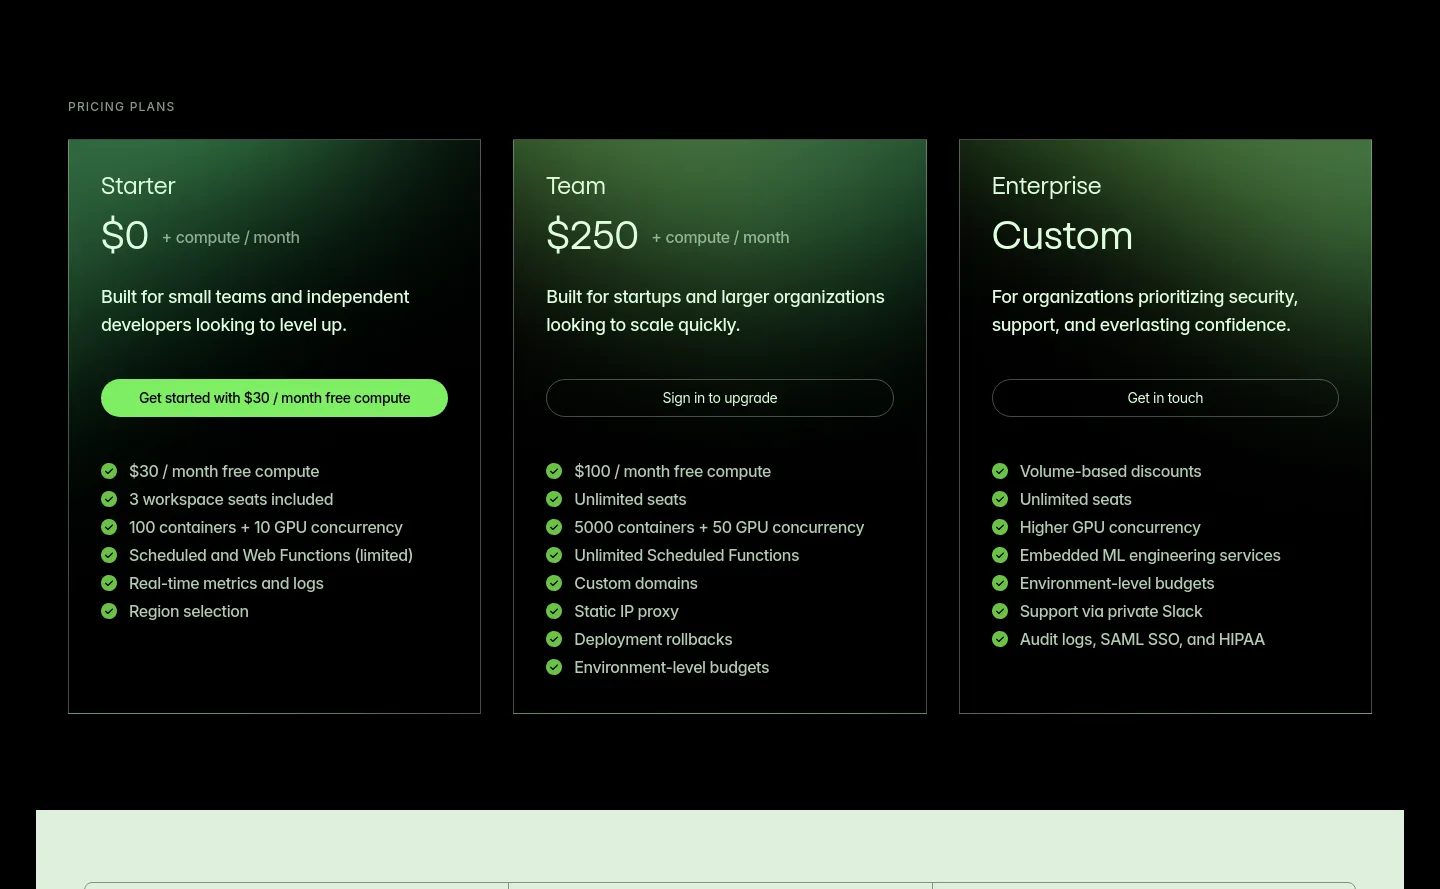Click the Sign in to upgrade button
This screenshot has height=889, width=1440.
point(720,398)
